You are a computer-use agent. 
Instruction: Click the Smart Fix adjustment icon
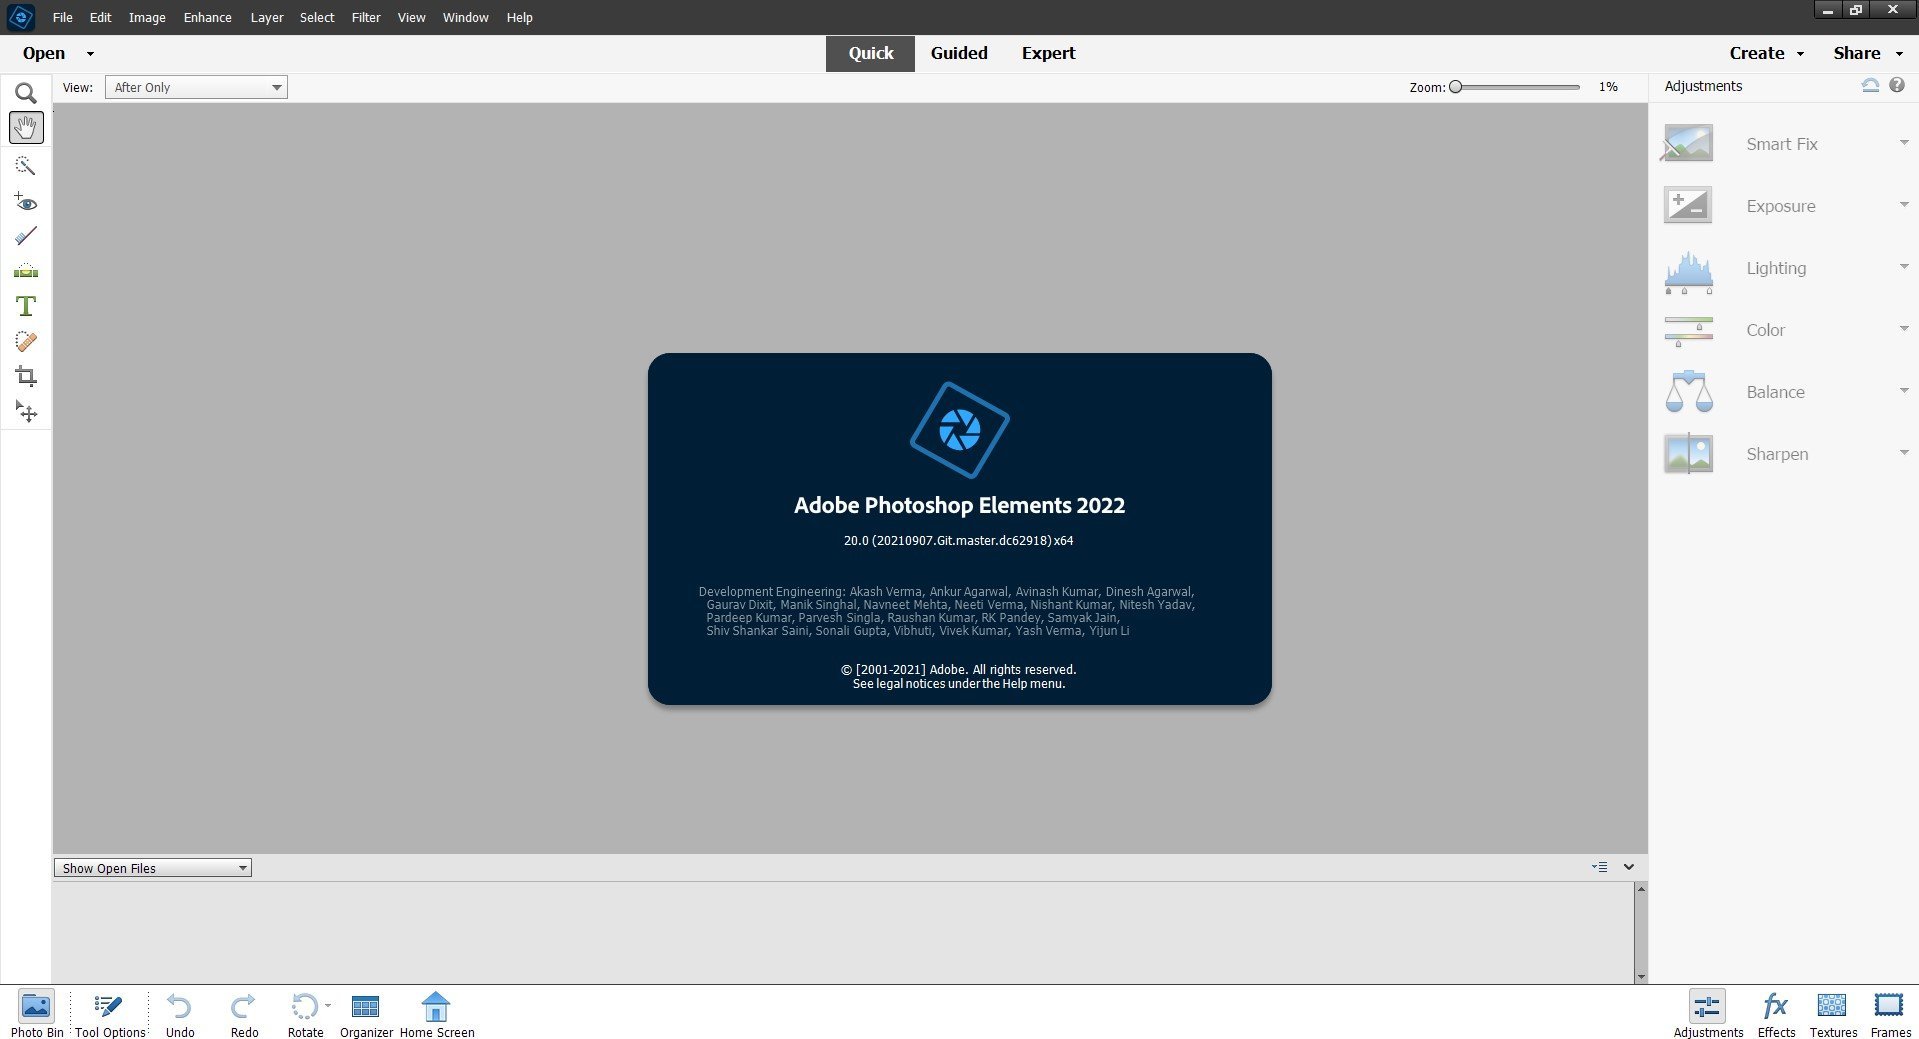click(x=1688, y=143)
